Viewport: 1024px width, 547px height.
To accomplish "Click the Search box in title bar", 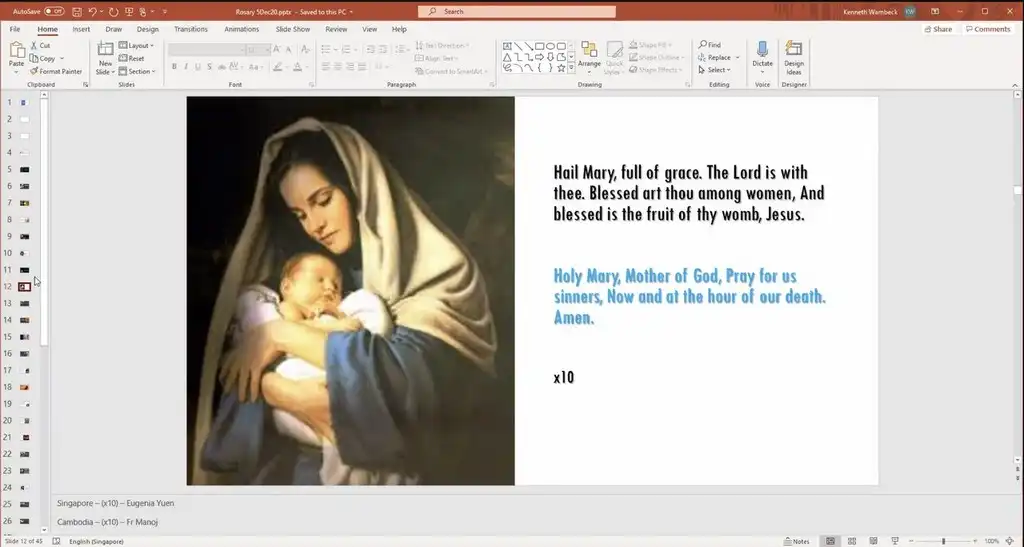I will pyautogui.click(x=517, y=12).
